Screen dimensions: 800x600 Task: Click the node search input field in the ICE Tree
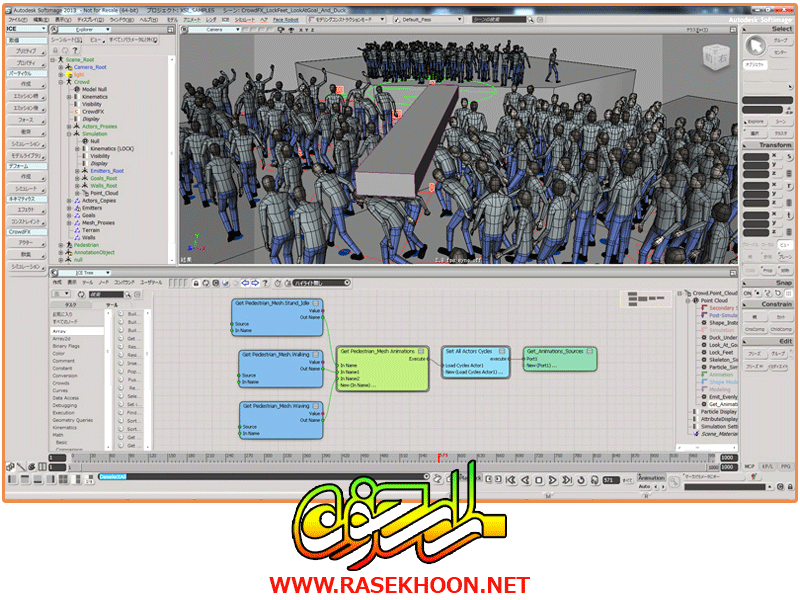click(x=106, y=294)
